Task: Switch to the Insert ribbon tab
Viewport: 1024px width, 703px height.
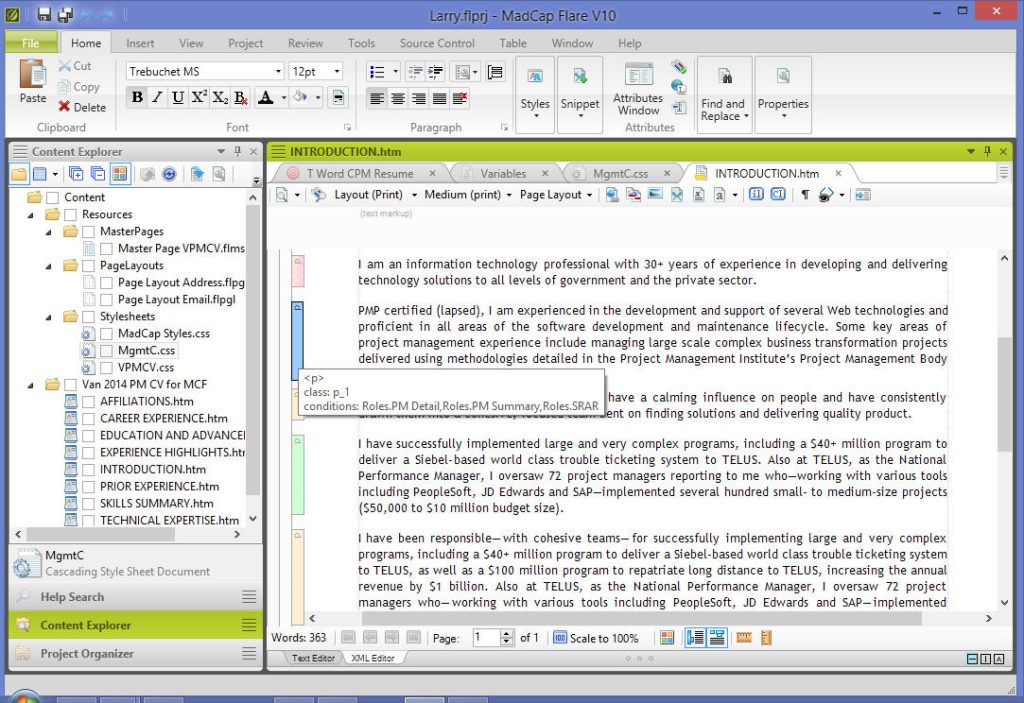Action: [x=140, y=43]
